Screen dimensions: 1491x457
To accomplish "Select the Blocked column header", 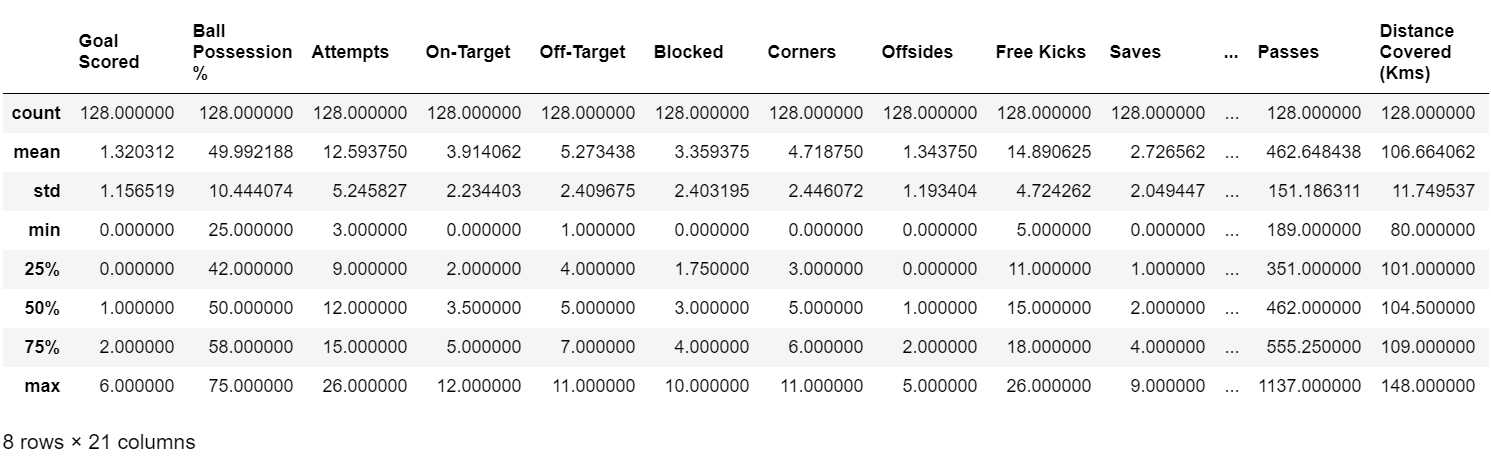I will pos(688,51).
